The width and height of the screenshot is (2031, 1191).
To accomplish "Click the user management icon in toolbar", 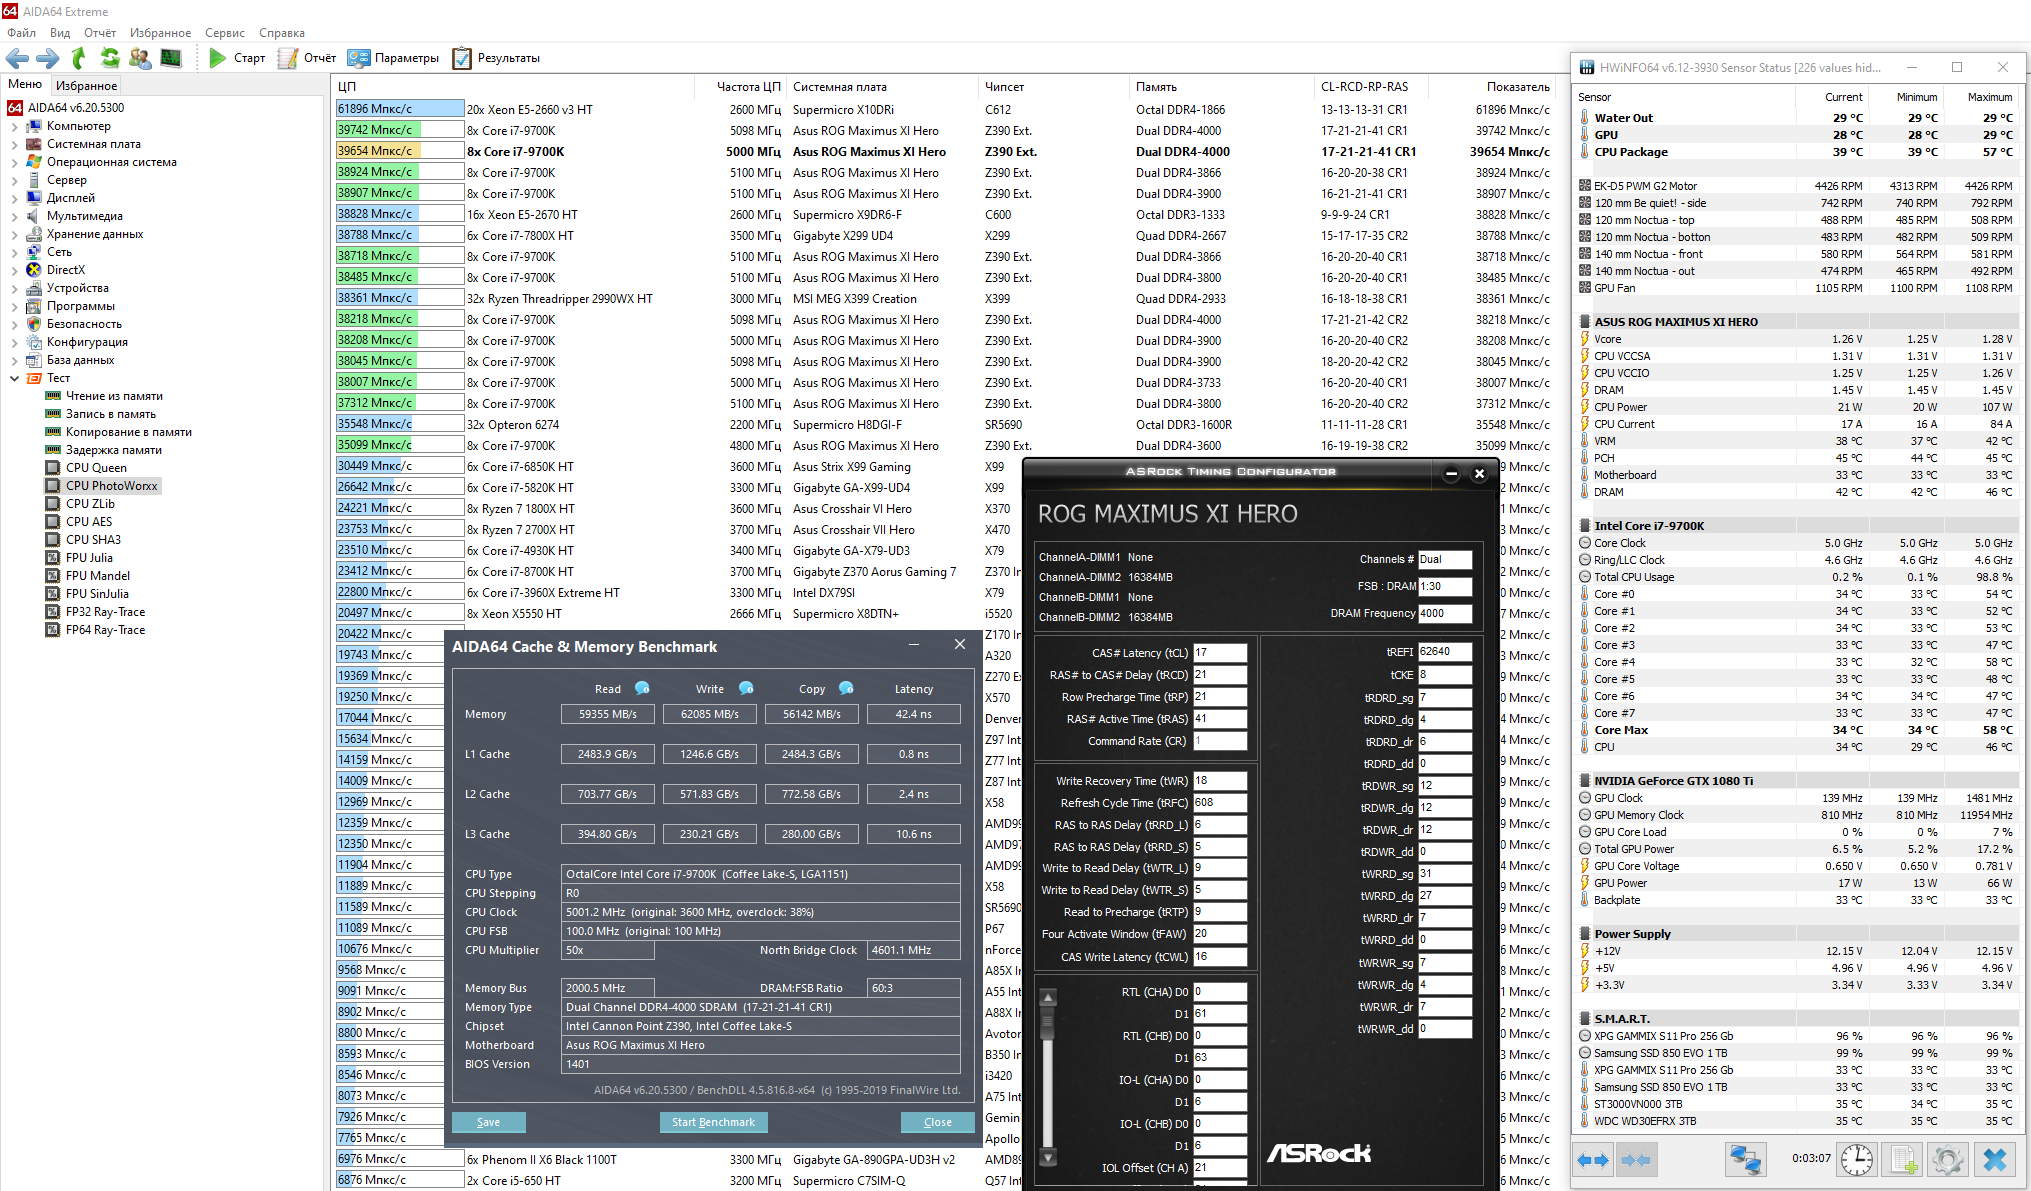I will [140, 58].
